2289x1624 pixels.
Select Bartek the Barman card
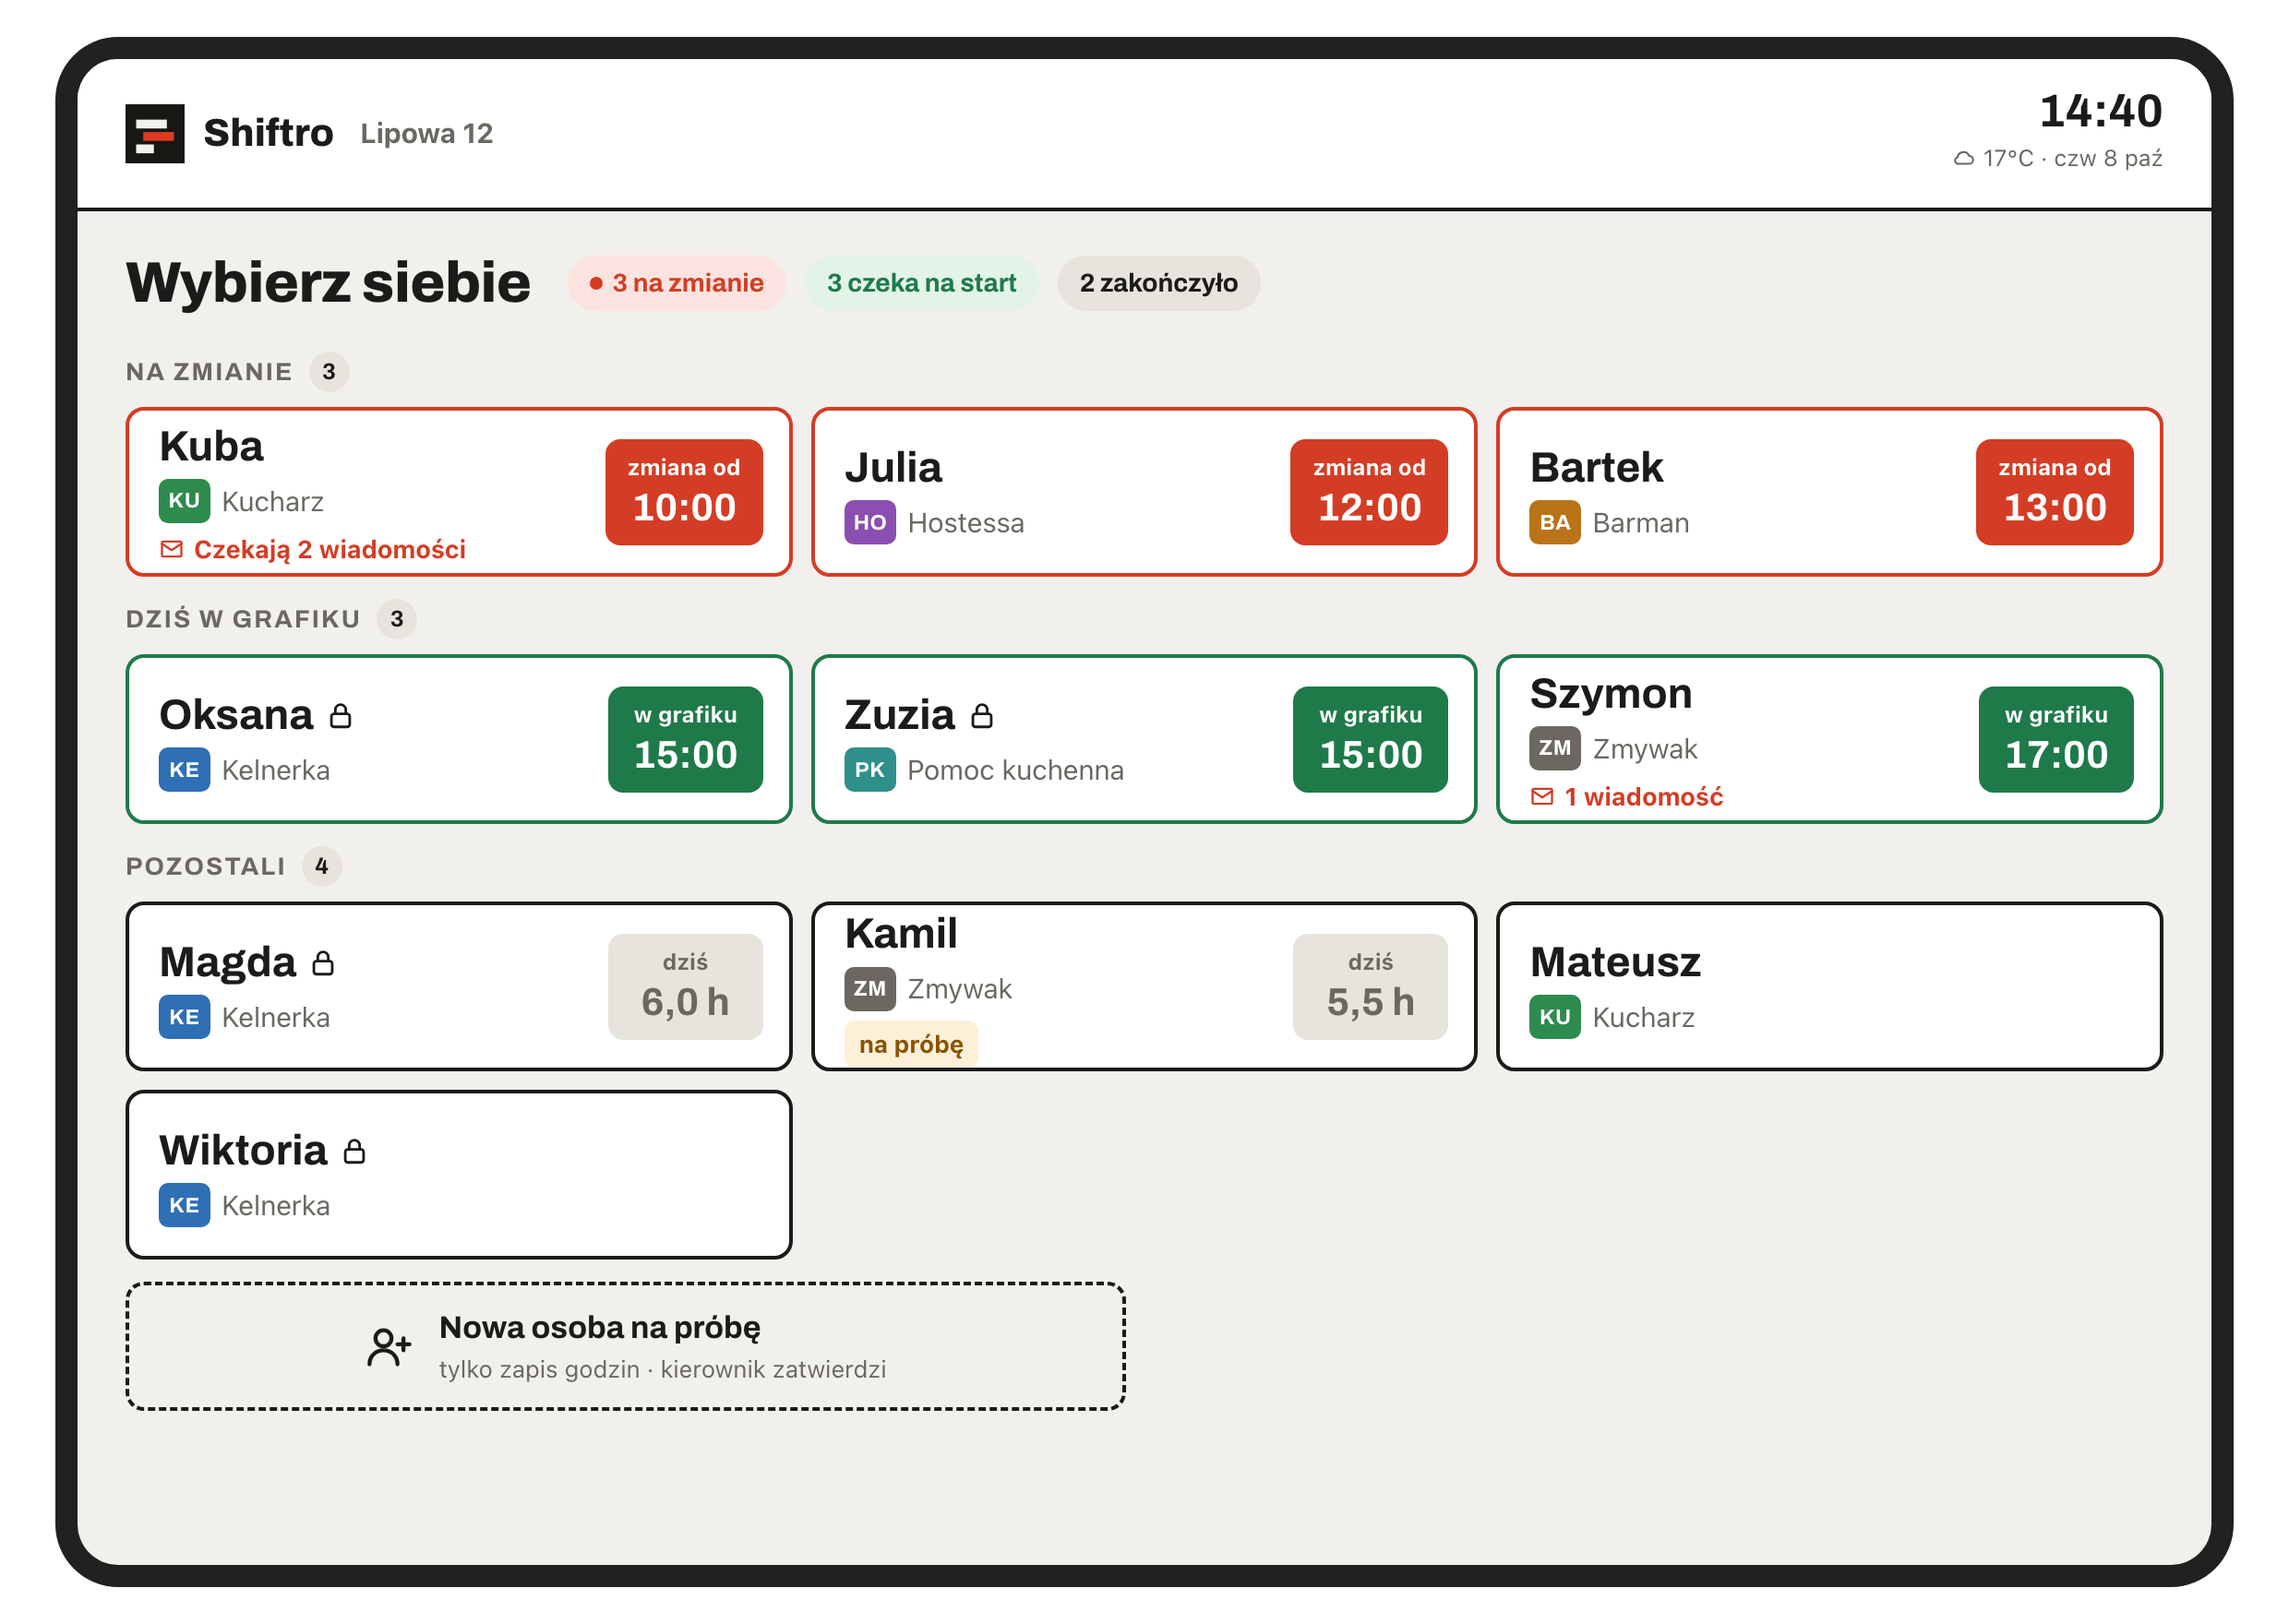pos(1828,491)
